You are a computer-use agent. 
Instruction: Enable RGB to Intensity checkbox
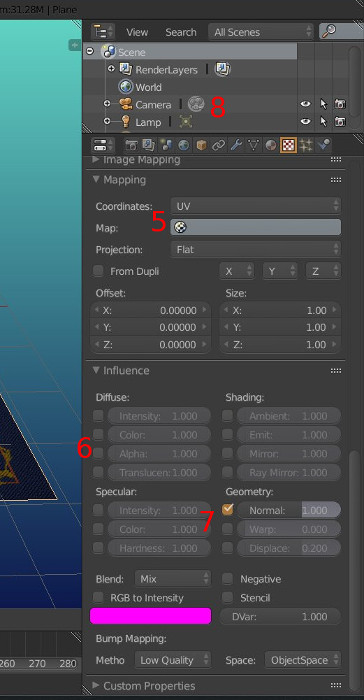[98, 597]
